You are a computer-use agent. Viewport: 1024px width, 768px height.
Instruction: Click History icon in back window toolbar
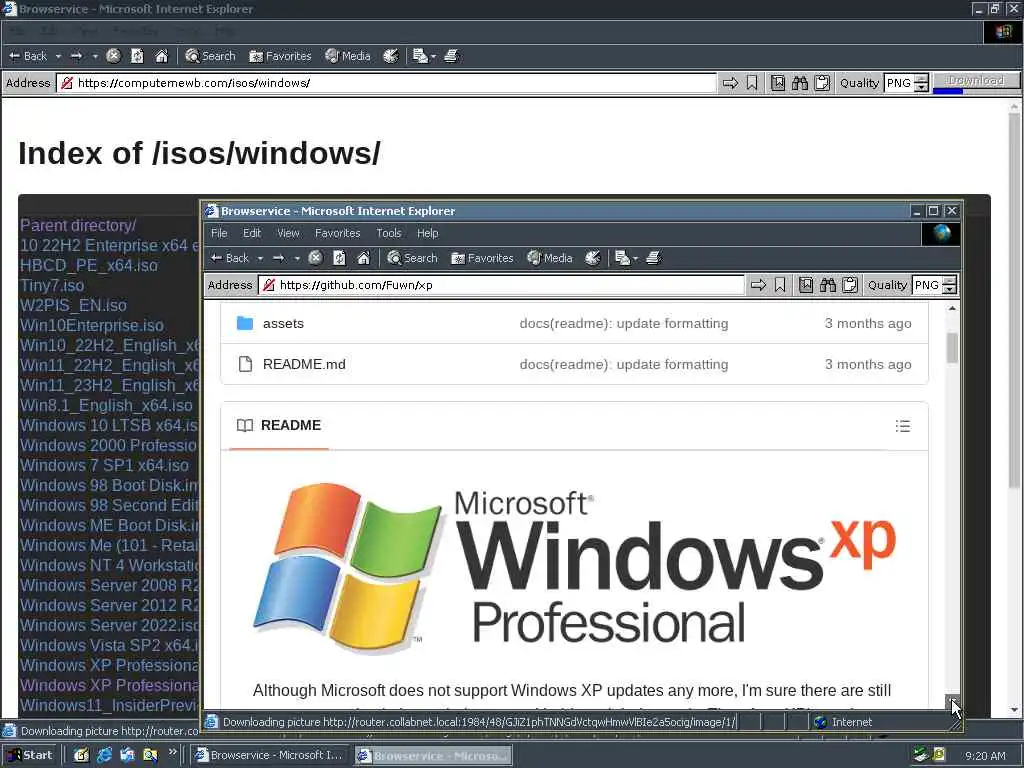point(391,56)
